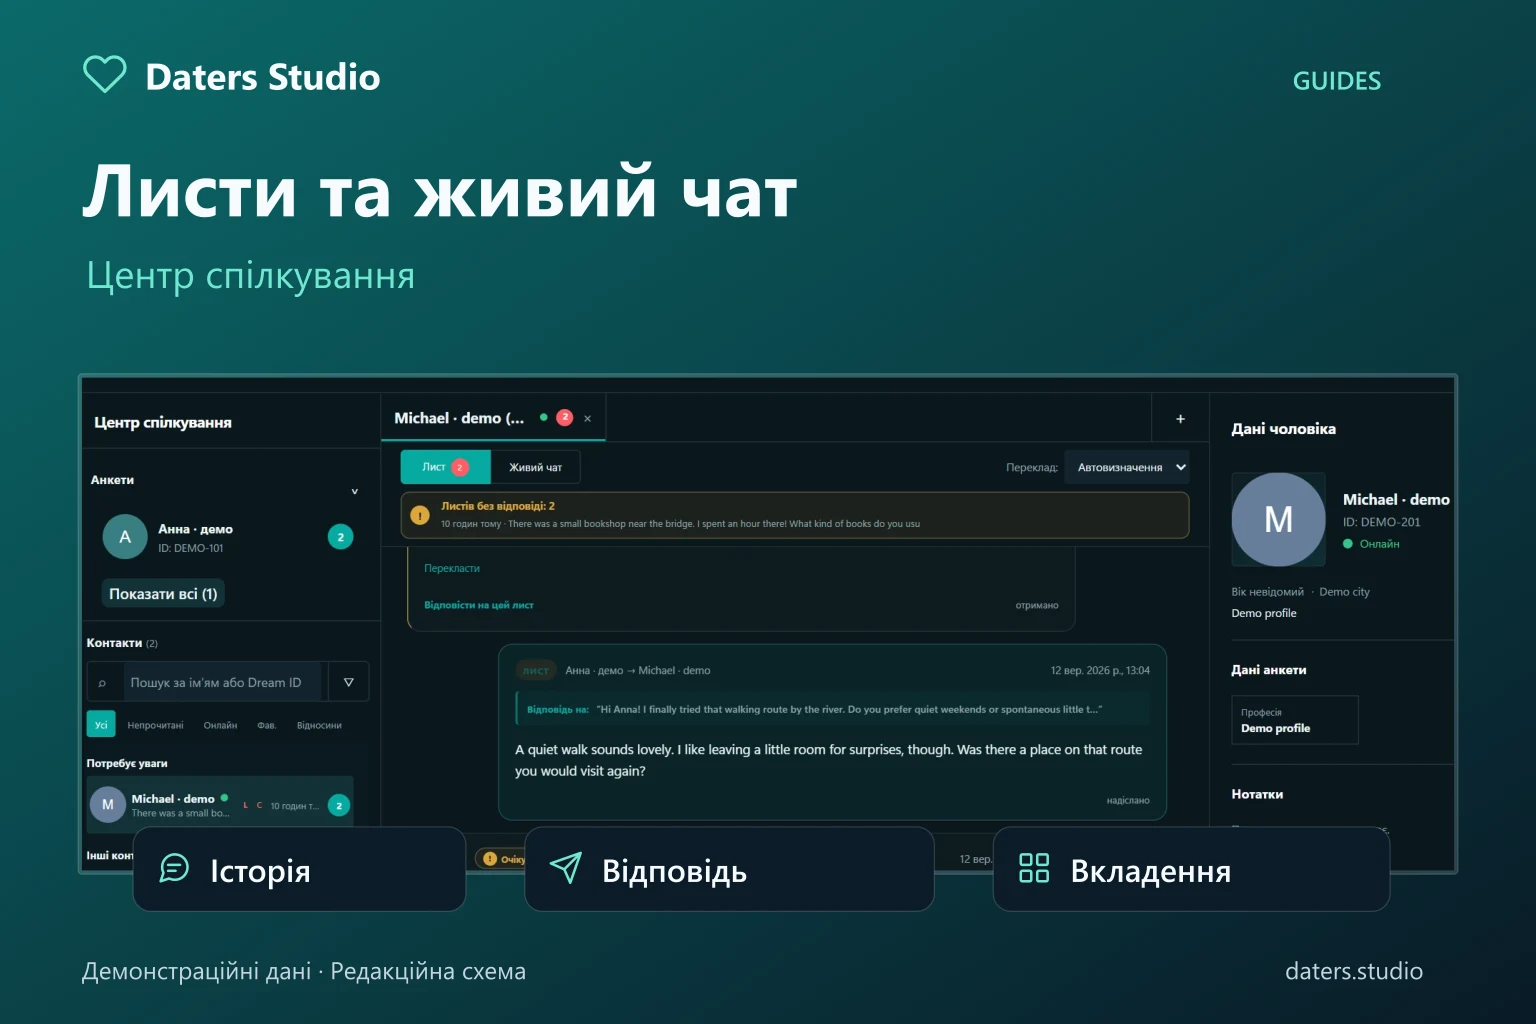Screen dimensions: 1536x1024
Task: Click the Нотатки heading
Action: pos(1257,794)
